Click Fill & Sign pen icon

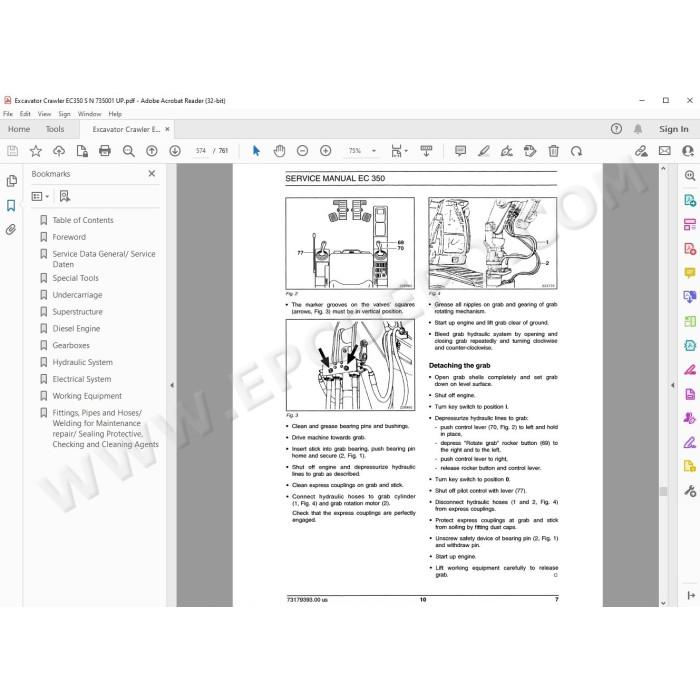690,442
